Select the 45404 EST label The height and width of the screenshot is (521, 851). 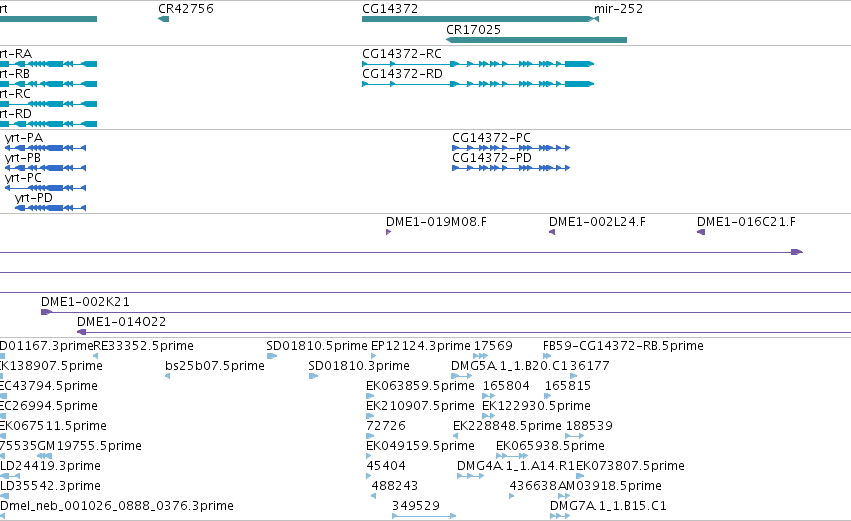point(386,466)
